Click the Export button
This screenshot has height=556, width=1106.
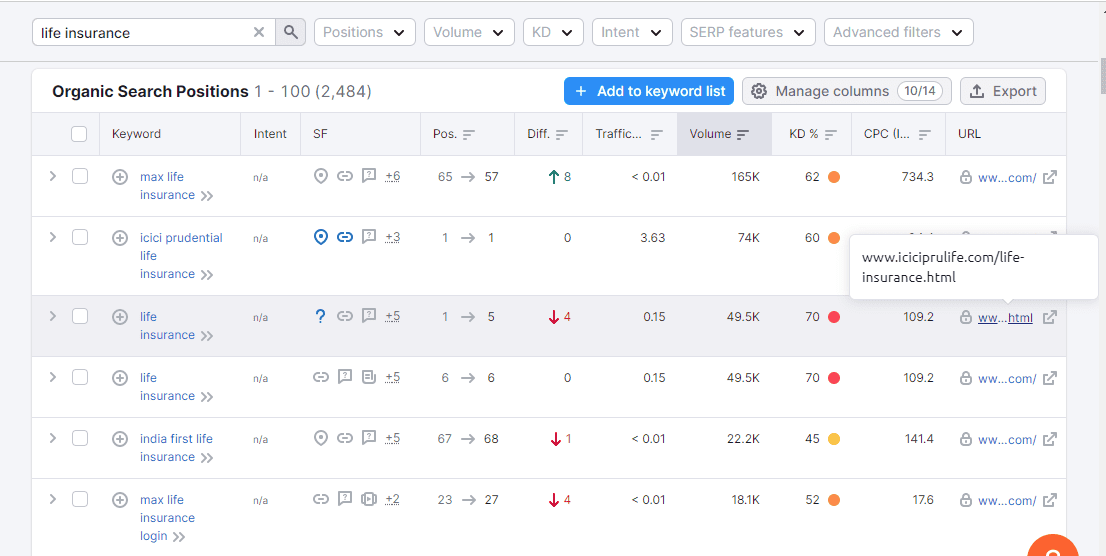(1003, 91)
